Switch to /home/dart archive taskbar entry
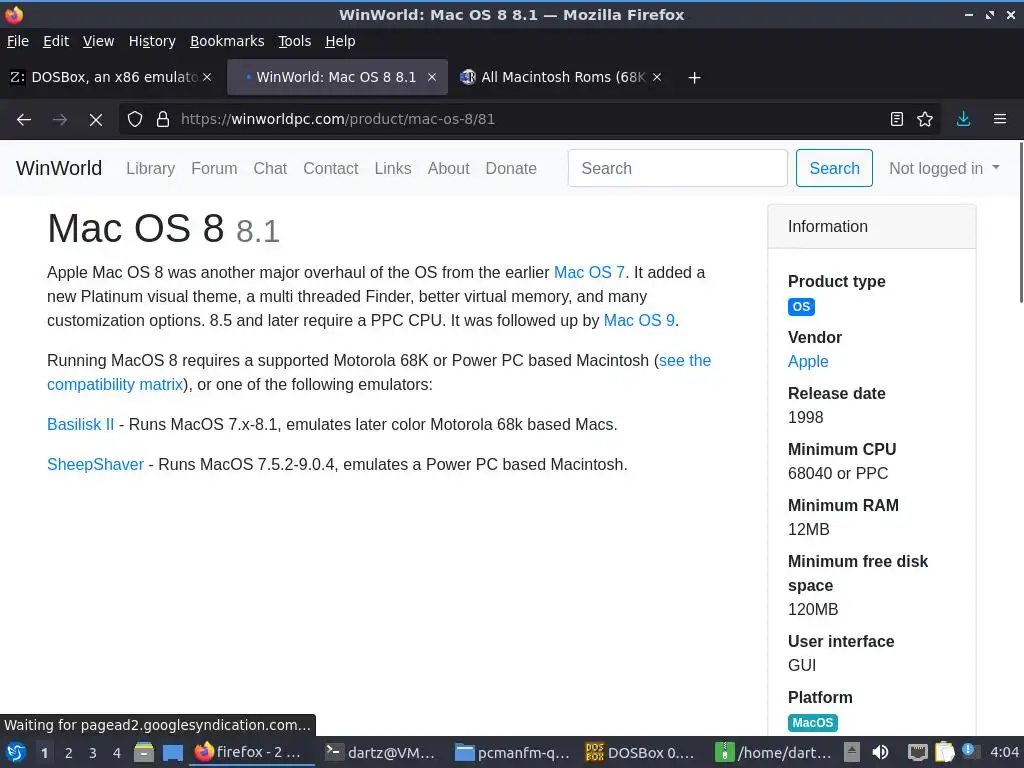 pos(773,752)
